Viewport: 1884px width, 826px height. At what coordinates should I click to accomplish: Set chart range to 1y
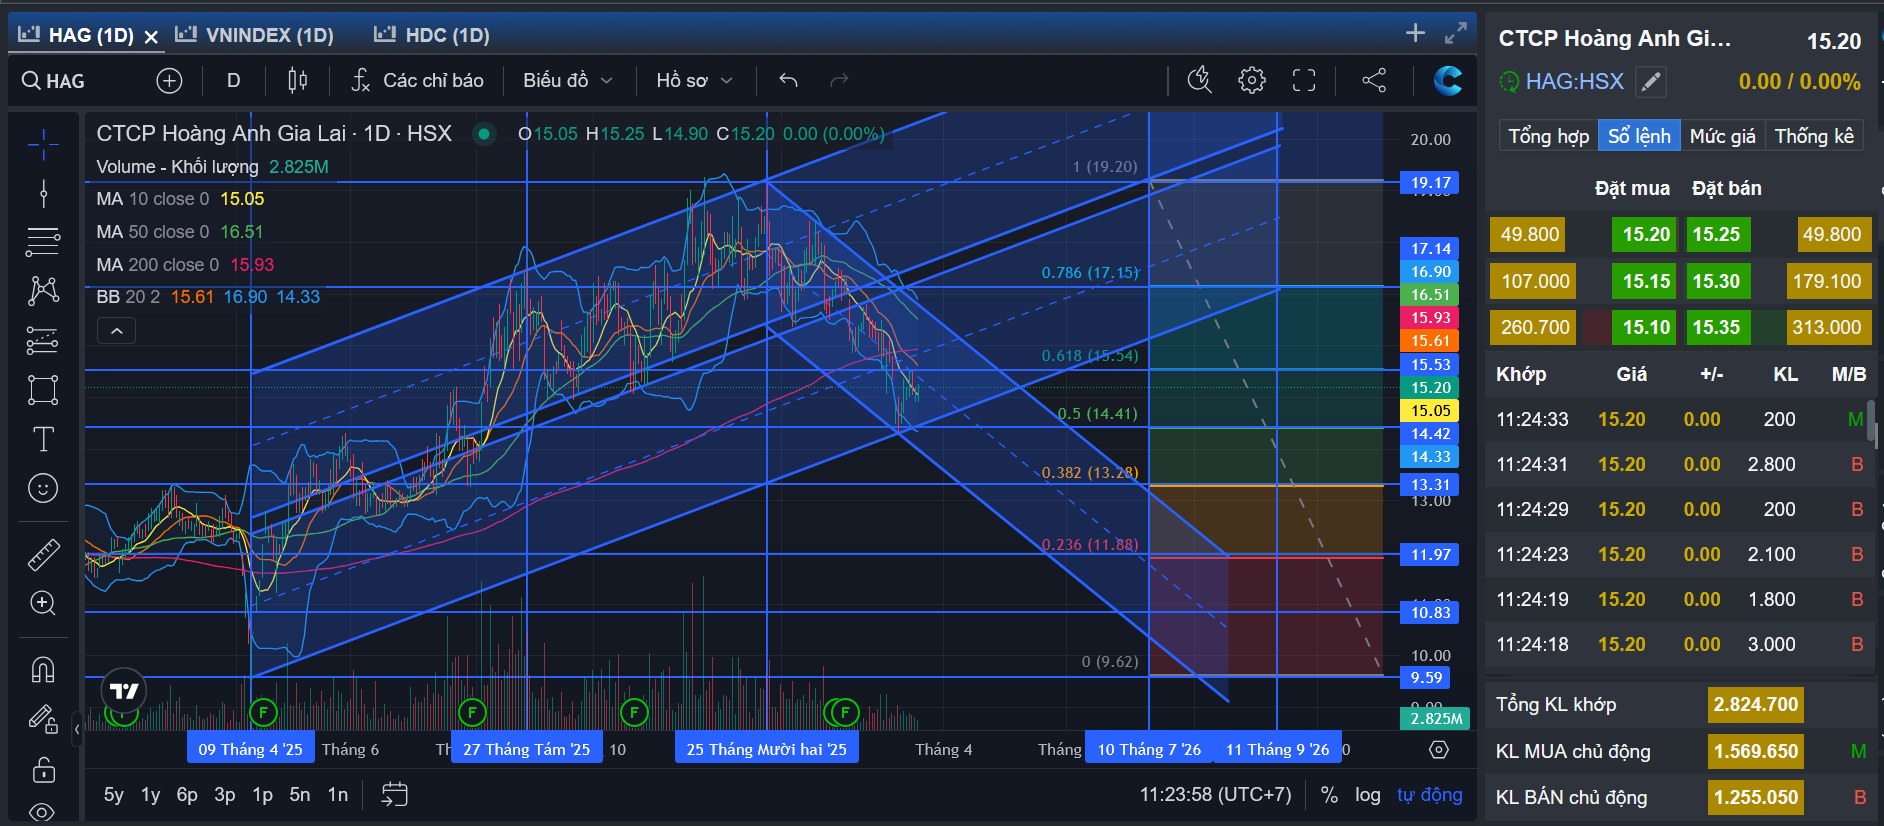point(151,795)
